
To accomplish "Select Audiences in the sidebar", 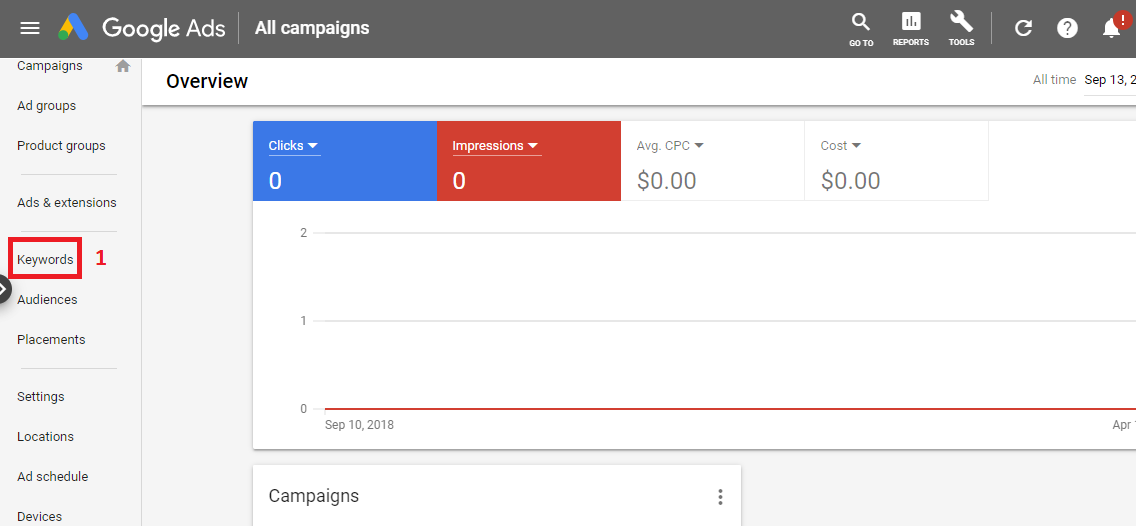I will point(47,299).
